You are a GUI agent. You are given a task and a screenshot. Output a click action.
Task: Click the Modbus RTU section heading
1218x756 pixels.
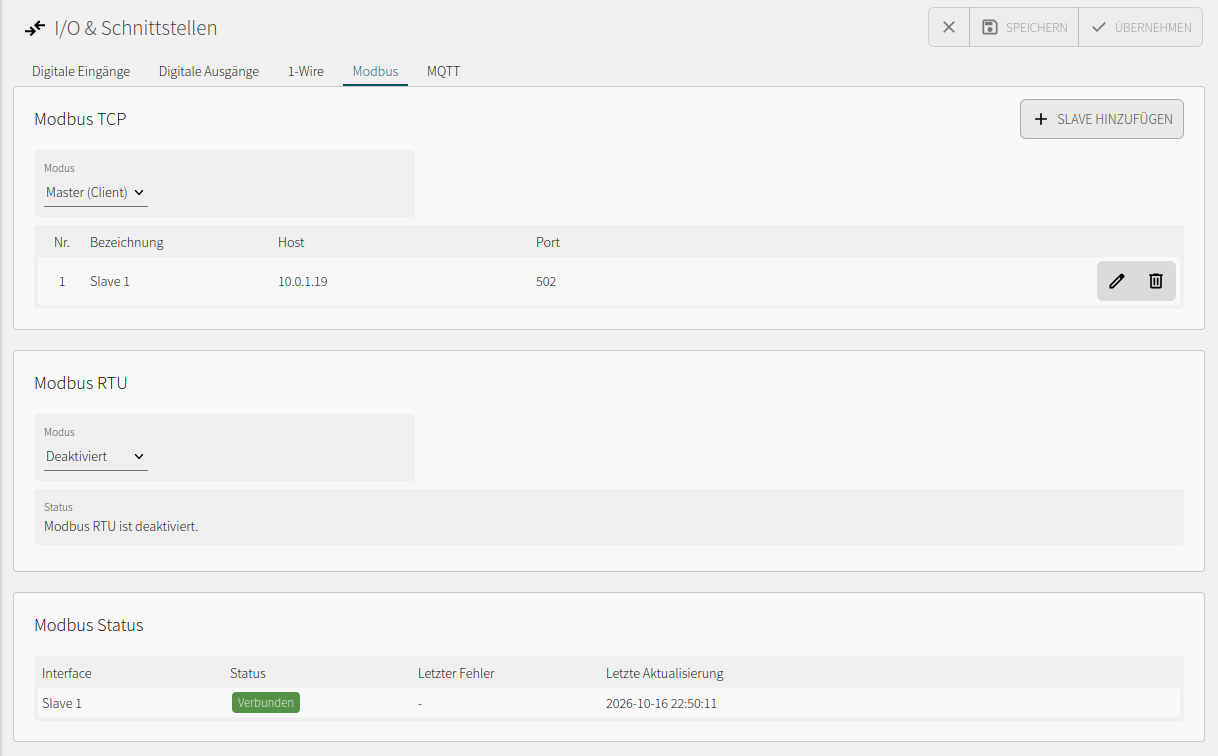[81, 383]
